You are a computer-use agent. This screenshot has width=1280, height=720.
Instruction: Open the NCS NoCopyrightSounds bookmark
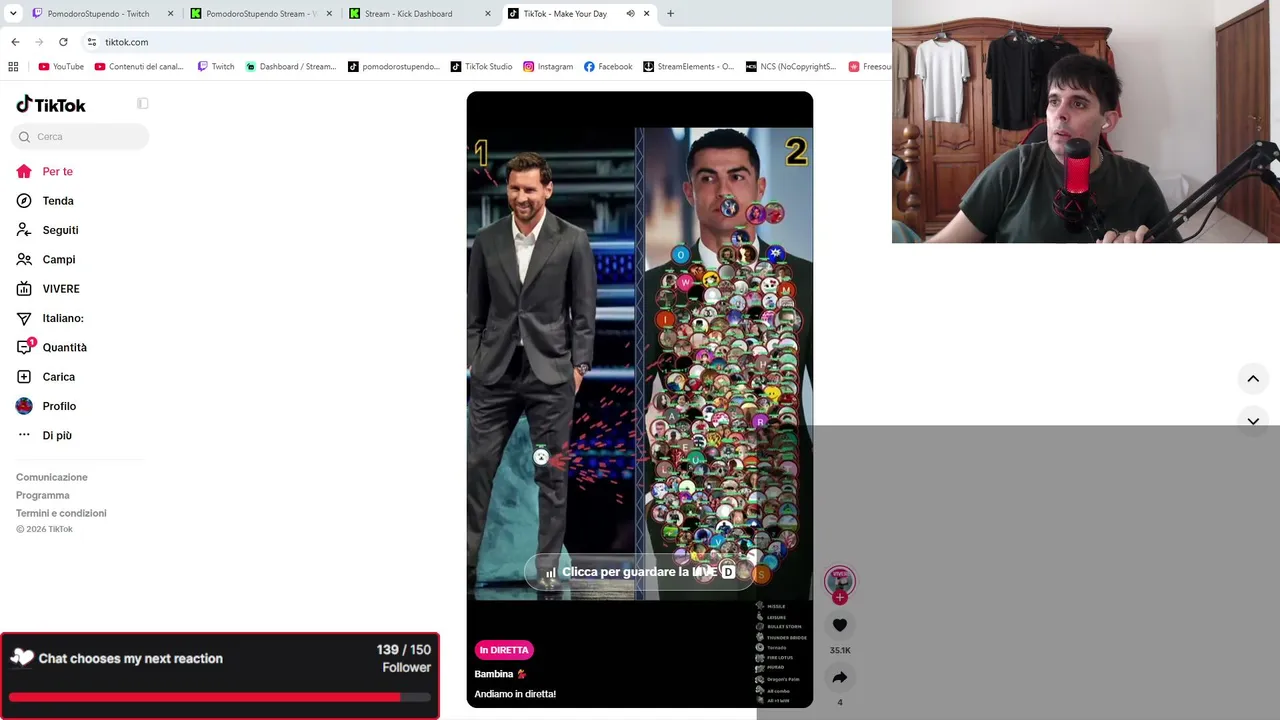pos(791,67)
